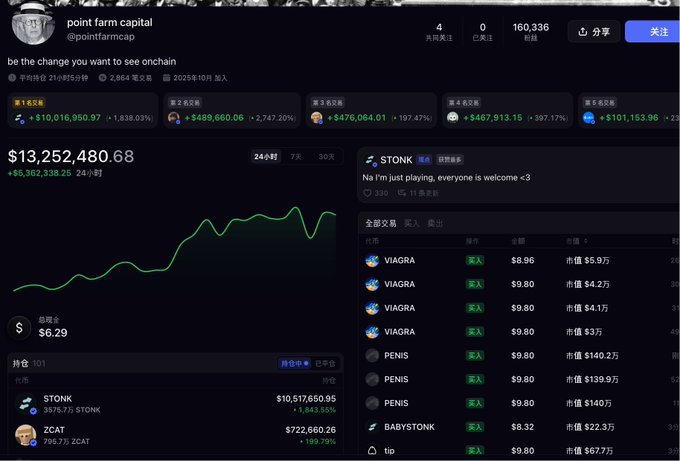Click the trades icon beside 2,864 笔交易
Image resolution: width=680 pixels, height=461 pixels.
point(102,78)
